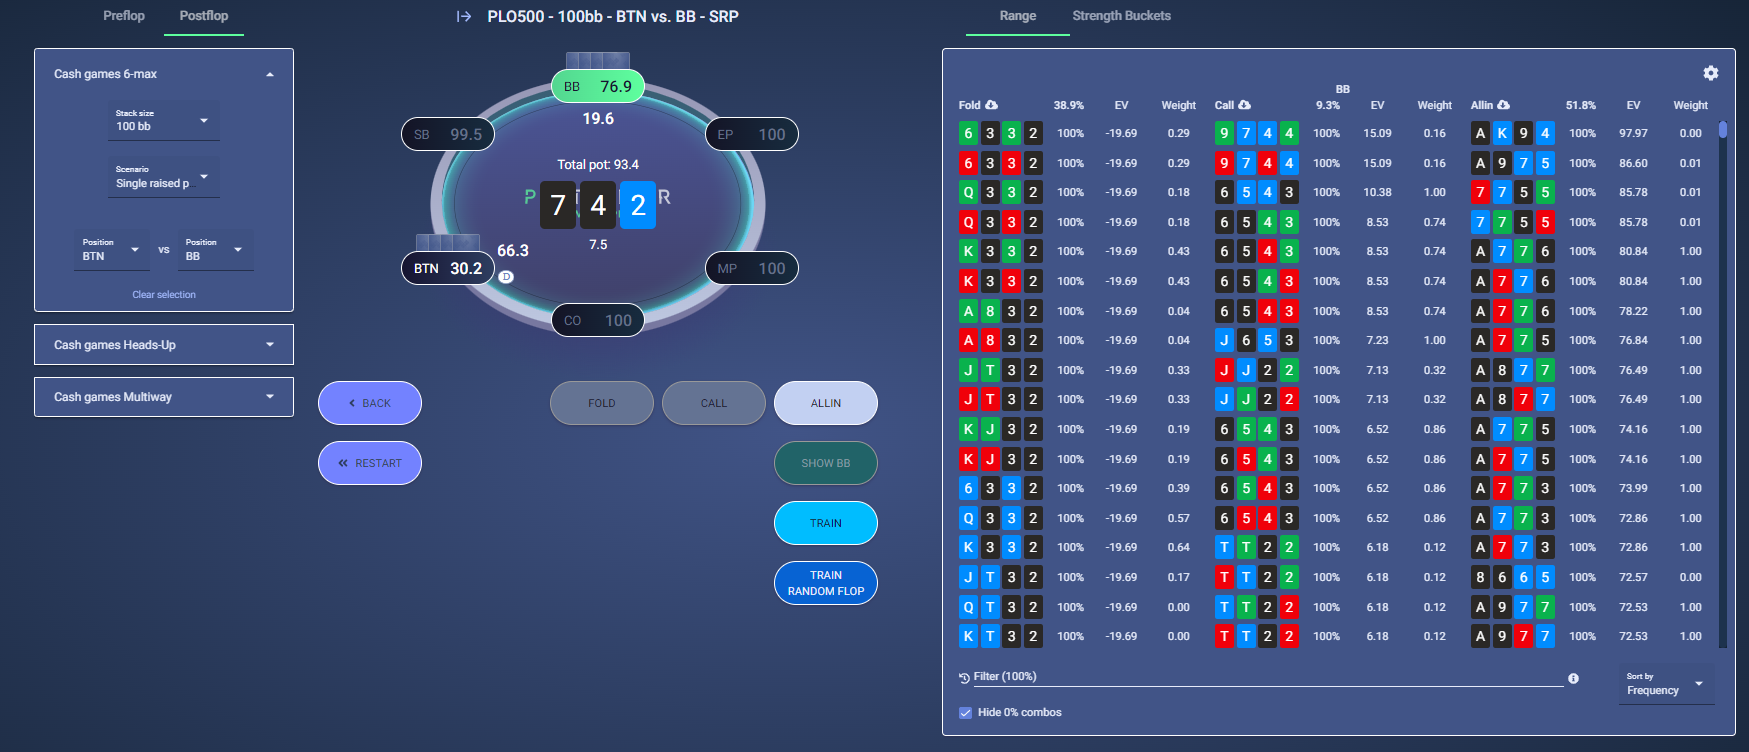The width and height of the screenshot is (1749, 752).
Task: Click the filter info icon
Action: tap(1573, 678)
